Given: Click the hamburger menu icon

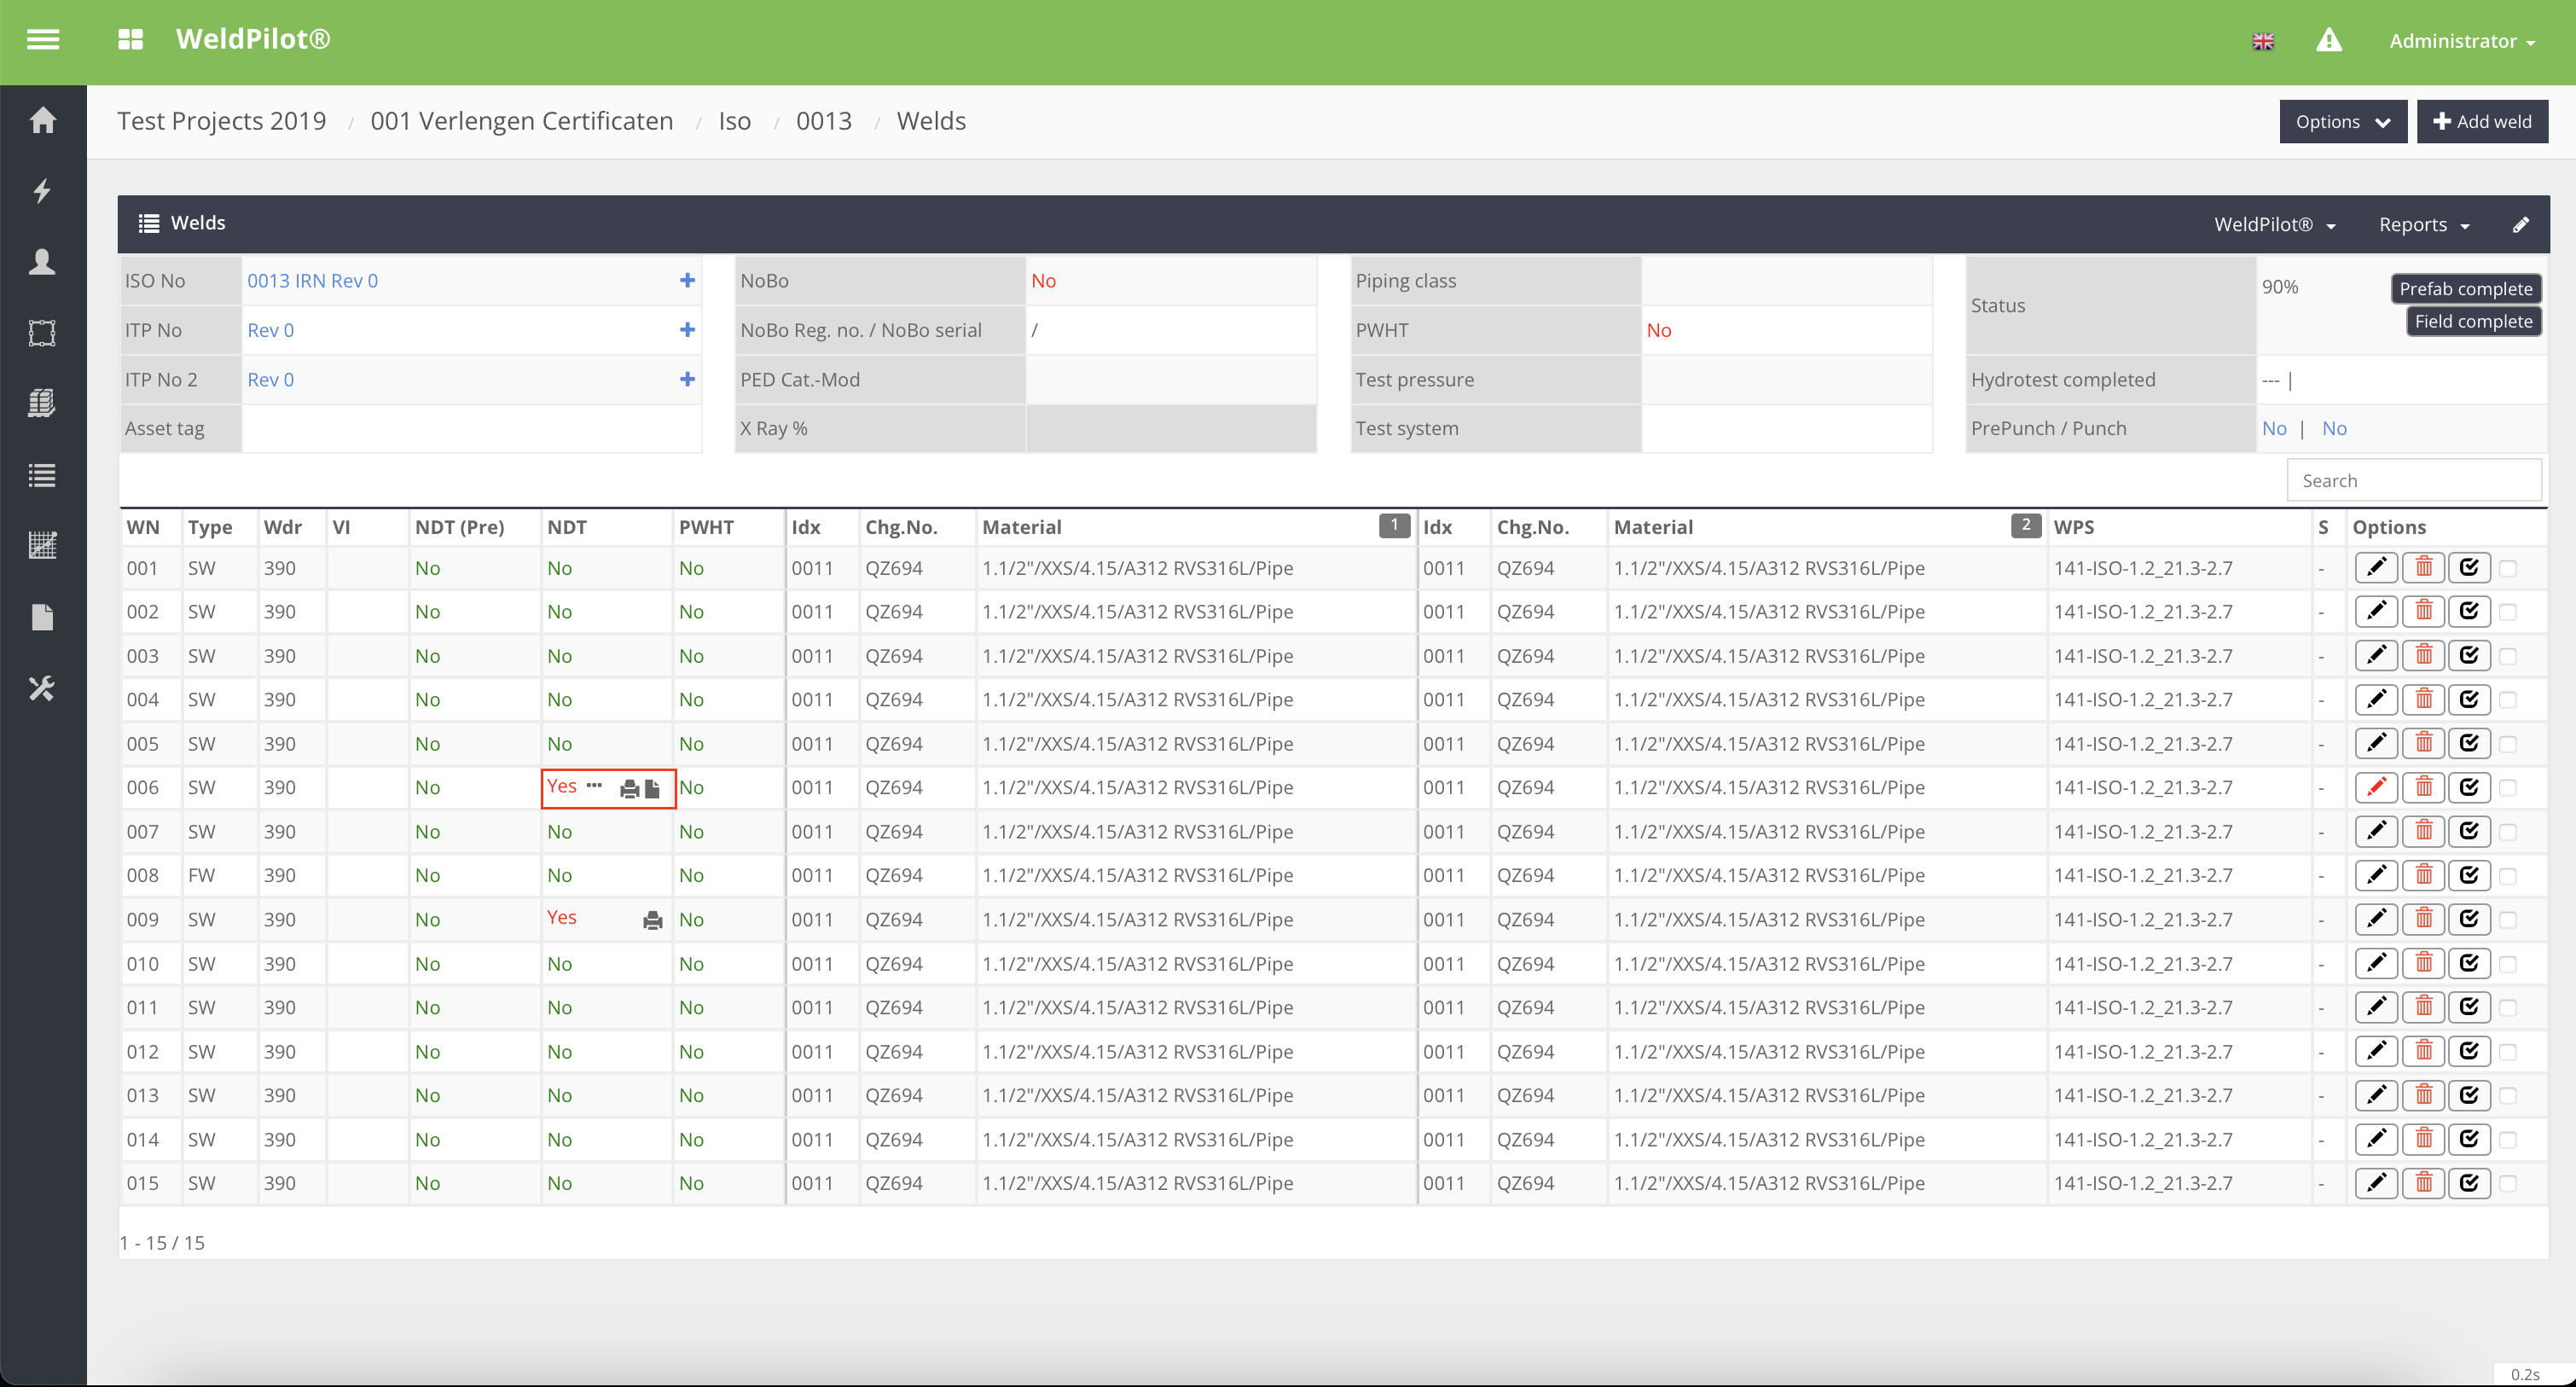Looking at the screenshot, I should click(43, 40).
